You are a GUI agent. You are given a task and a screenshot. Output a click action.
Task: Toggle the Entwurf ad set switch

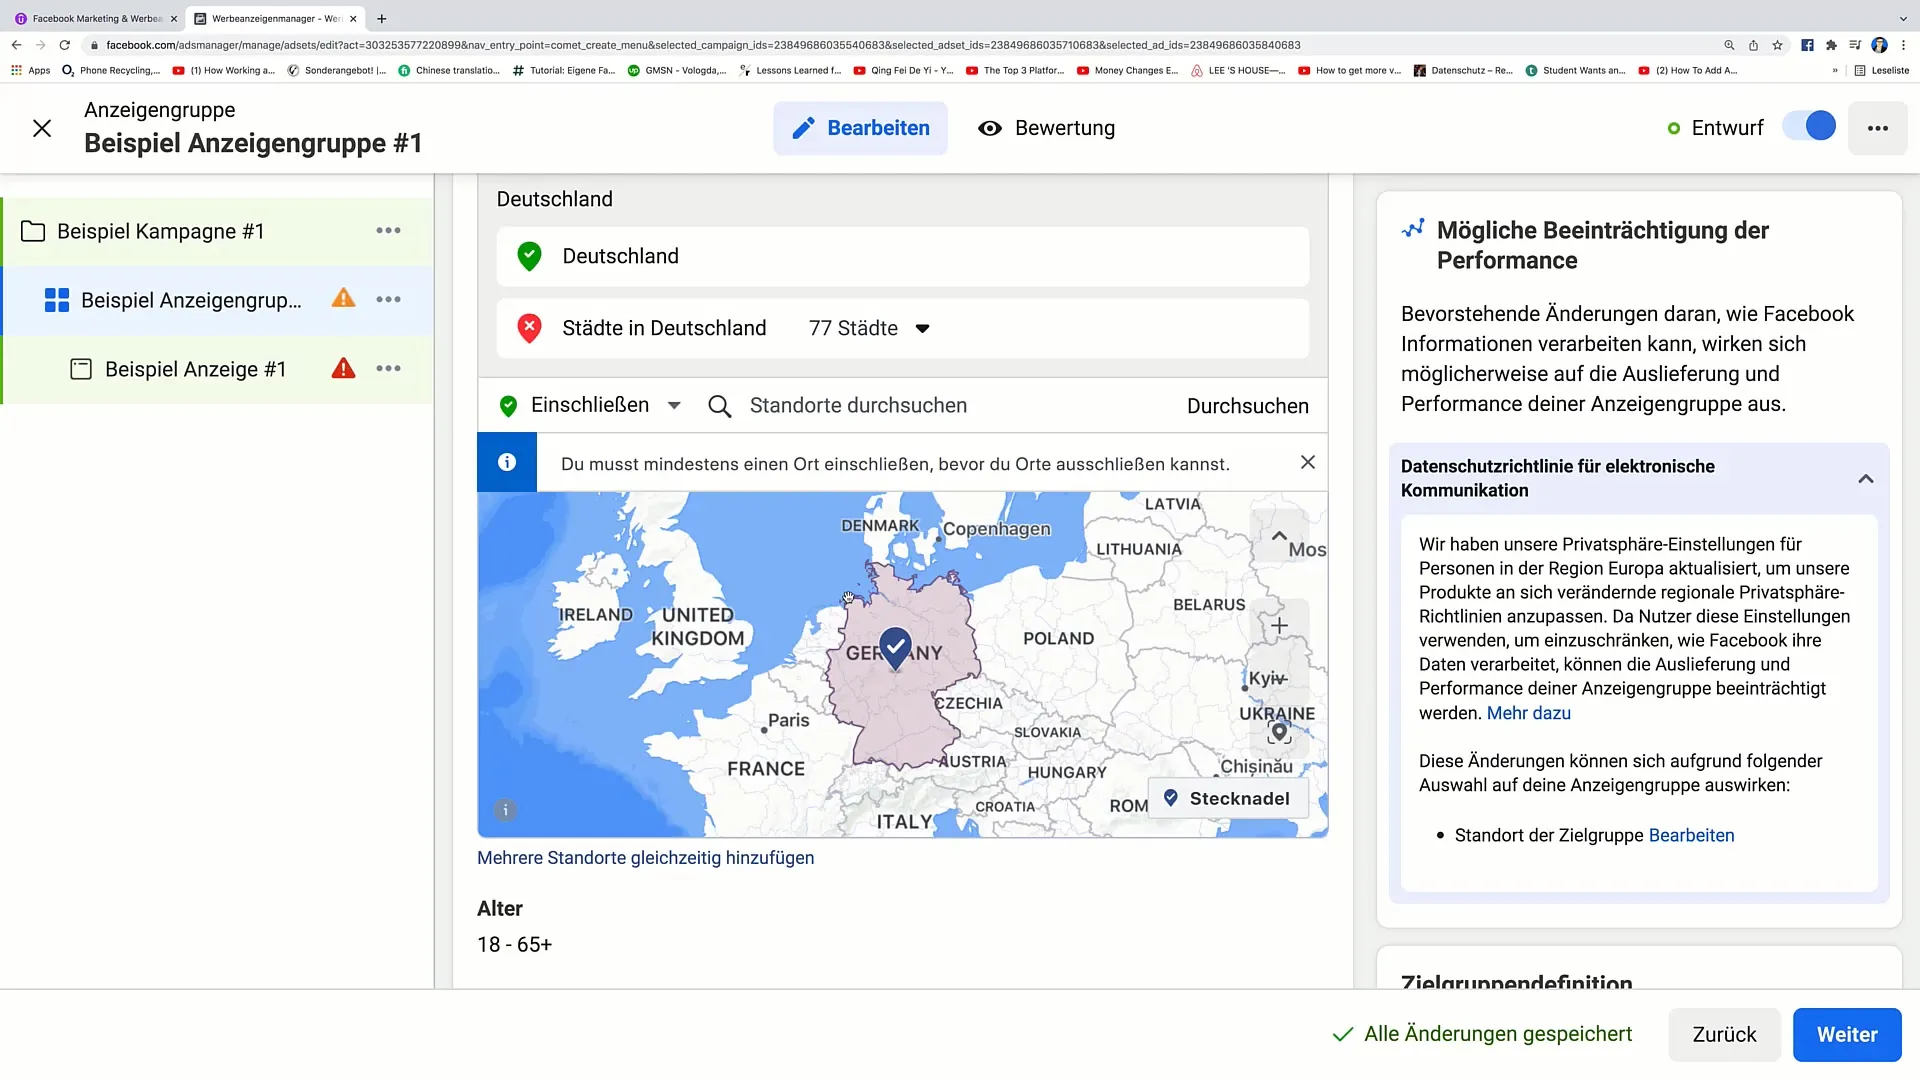coord(1810,127)
